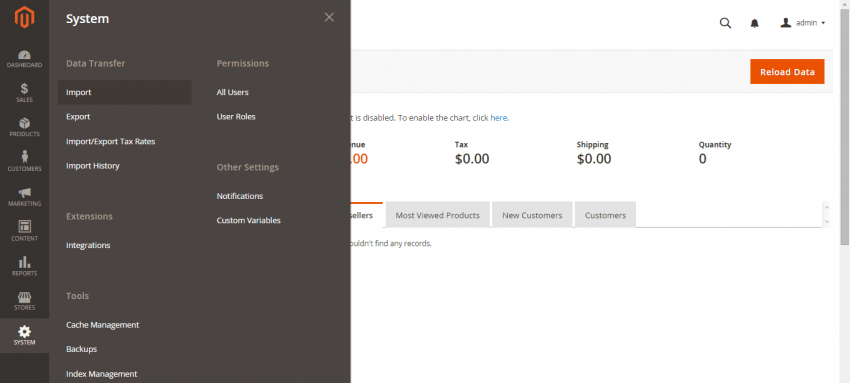The width and height of the screenshot is (850, 383).
Task: Switch to New Customers tab
Action: point(532,215)
